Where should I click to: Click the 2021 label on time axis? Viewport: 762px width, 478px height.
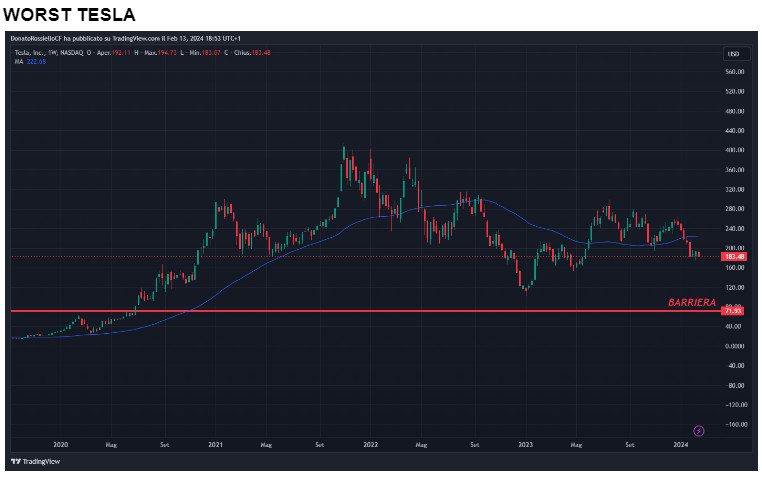(x=215, y=444)
